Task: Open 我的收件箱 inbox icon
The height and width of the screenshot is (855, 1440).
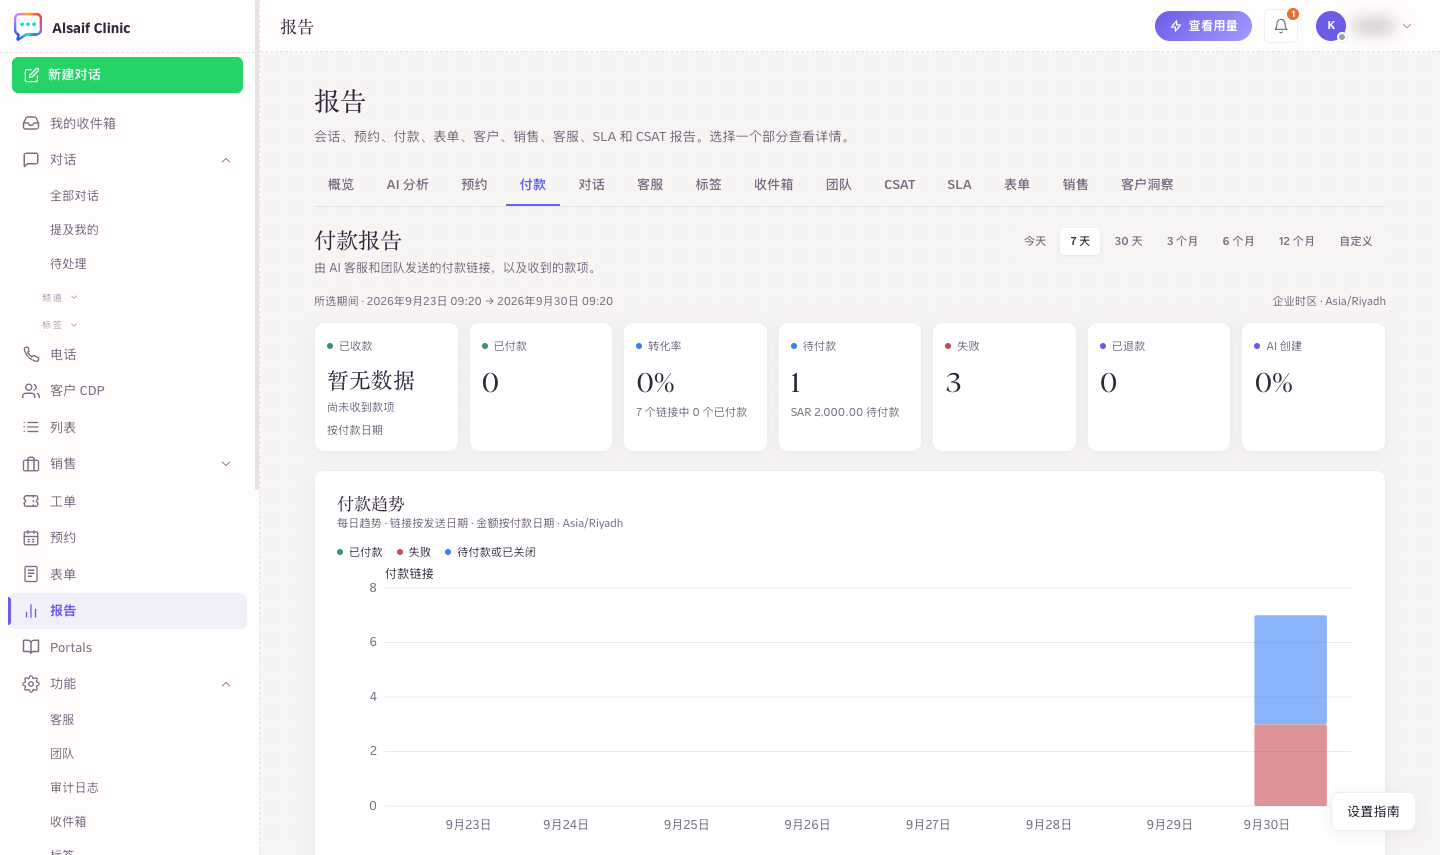Action: click(31, 123)
